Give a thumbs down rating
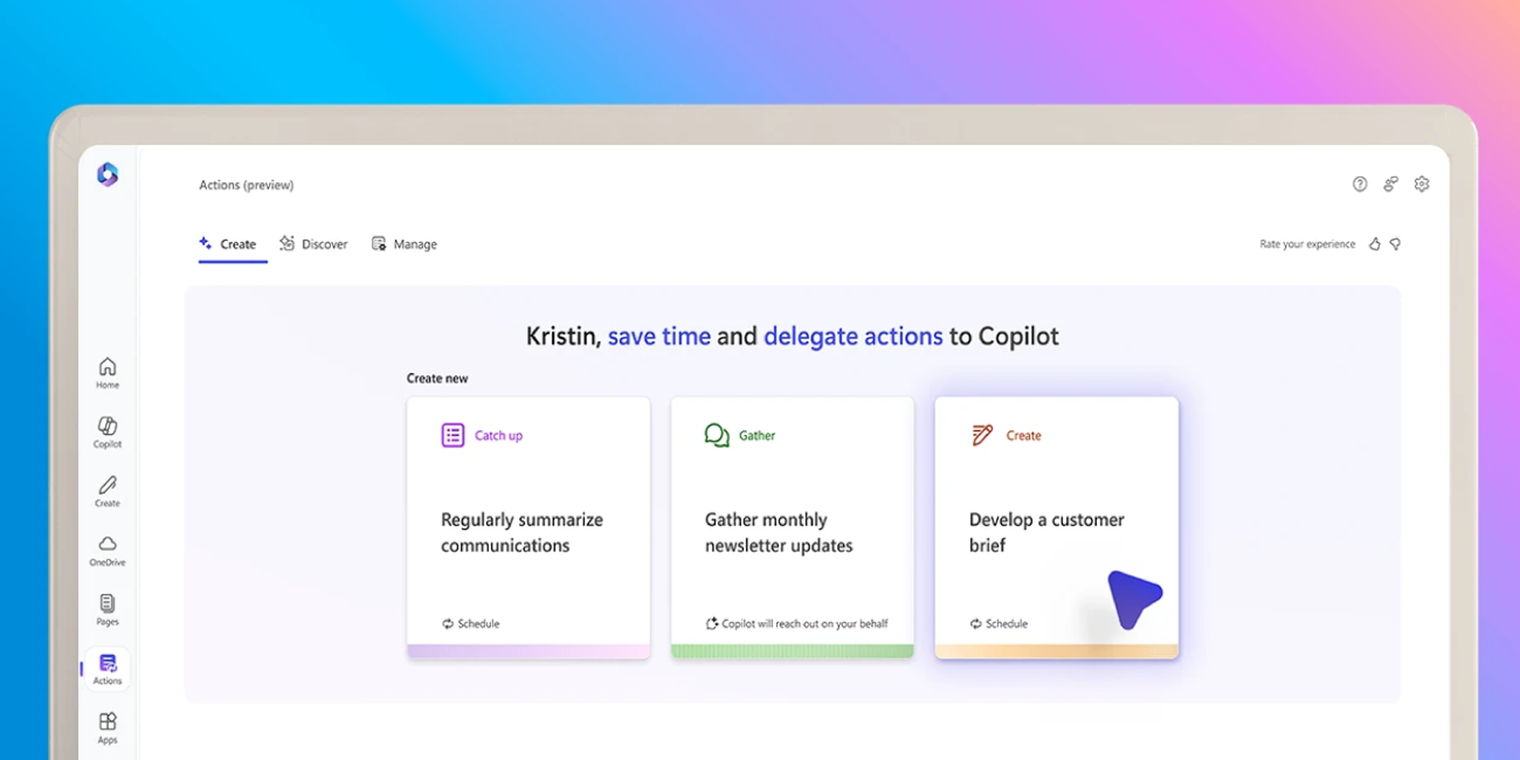 1396,243
